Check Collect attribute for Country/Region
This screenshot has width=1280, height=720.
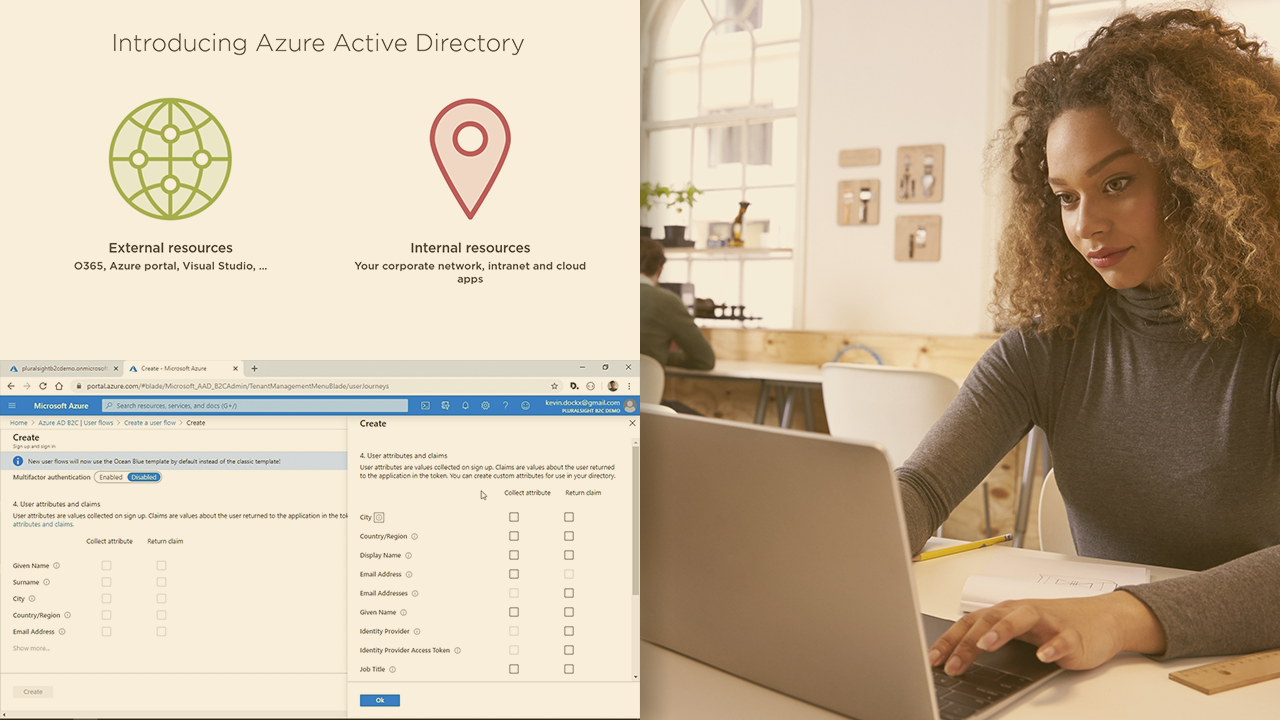pyautogui.click(x=513, y=536)
